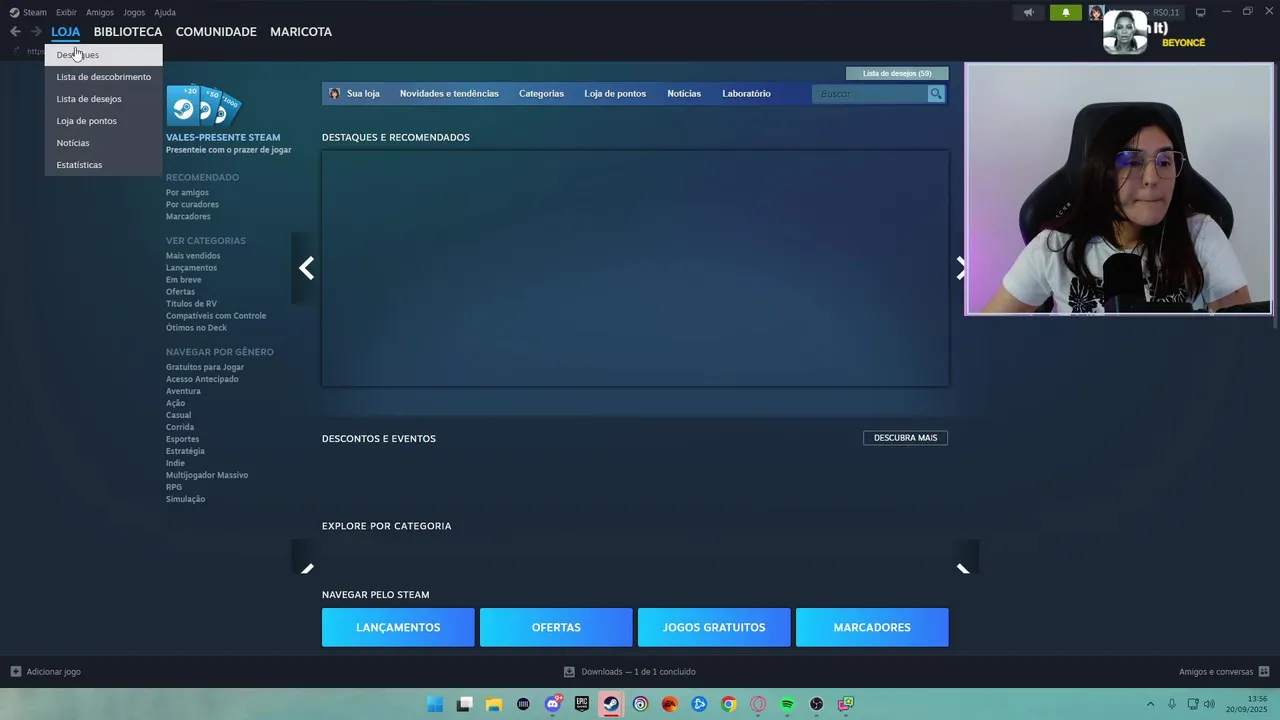Open Sua loja store dropdown
This screenshot has width=1280, height=720.
pos(363,94)
